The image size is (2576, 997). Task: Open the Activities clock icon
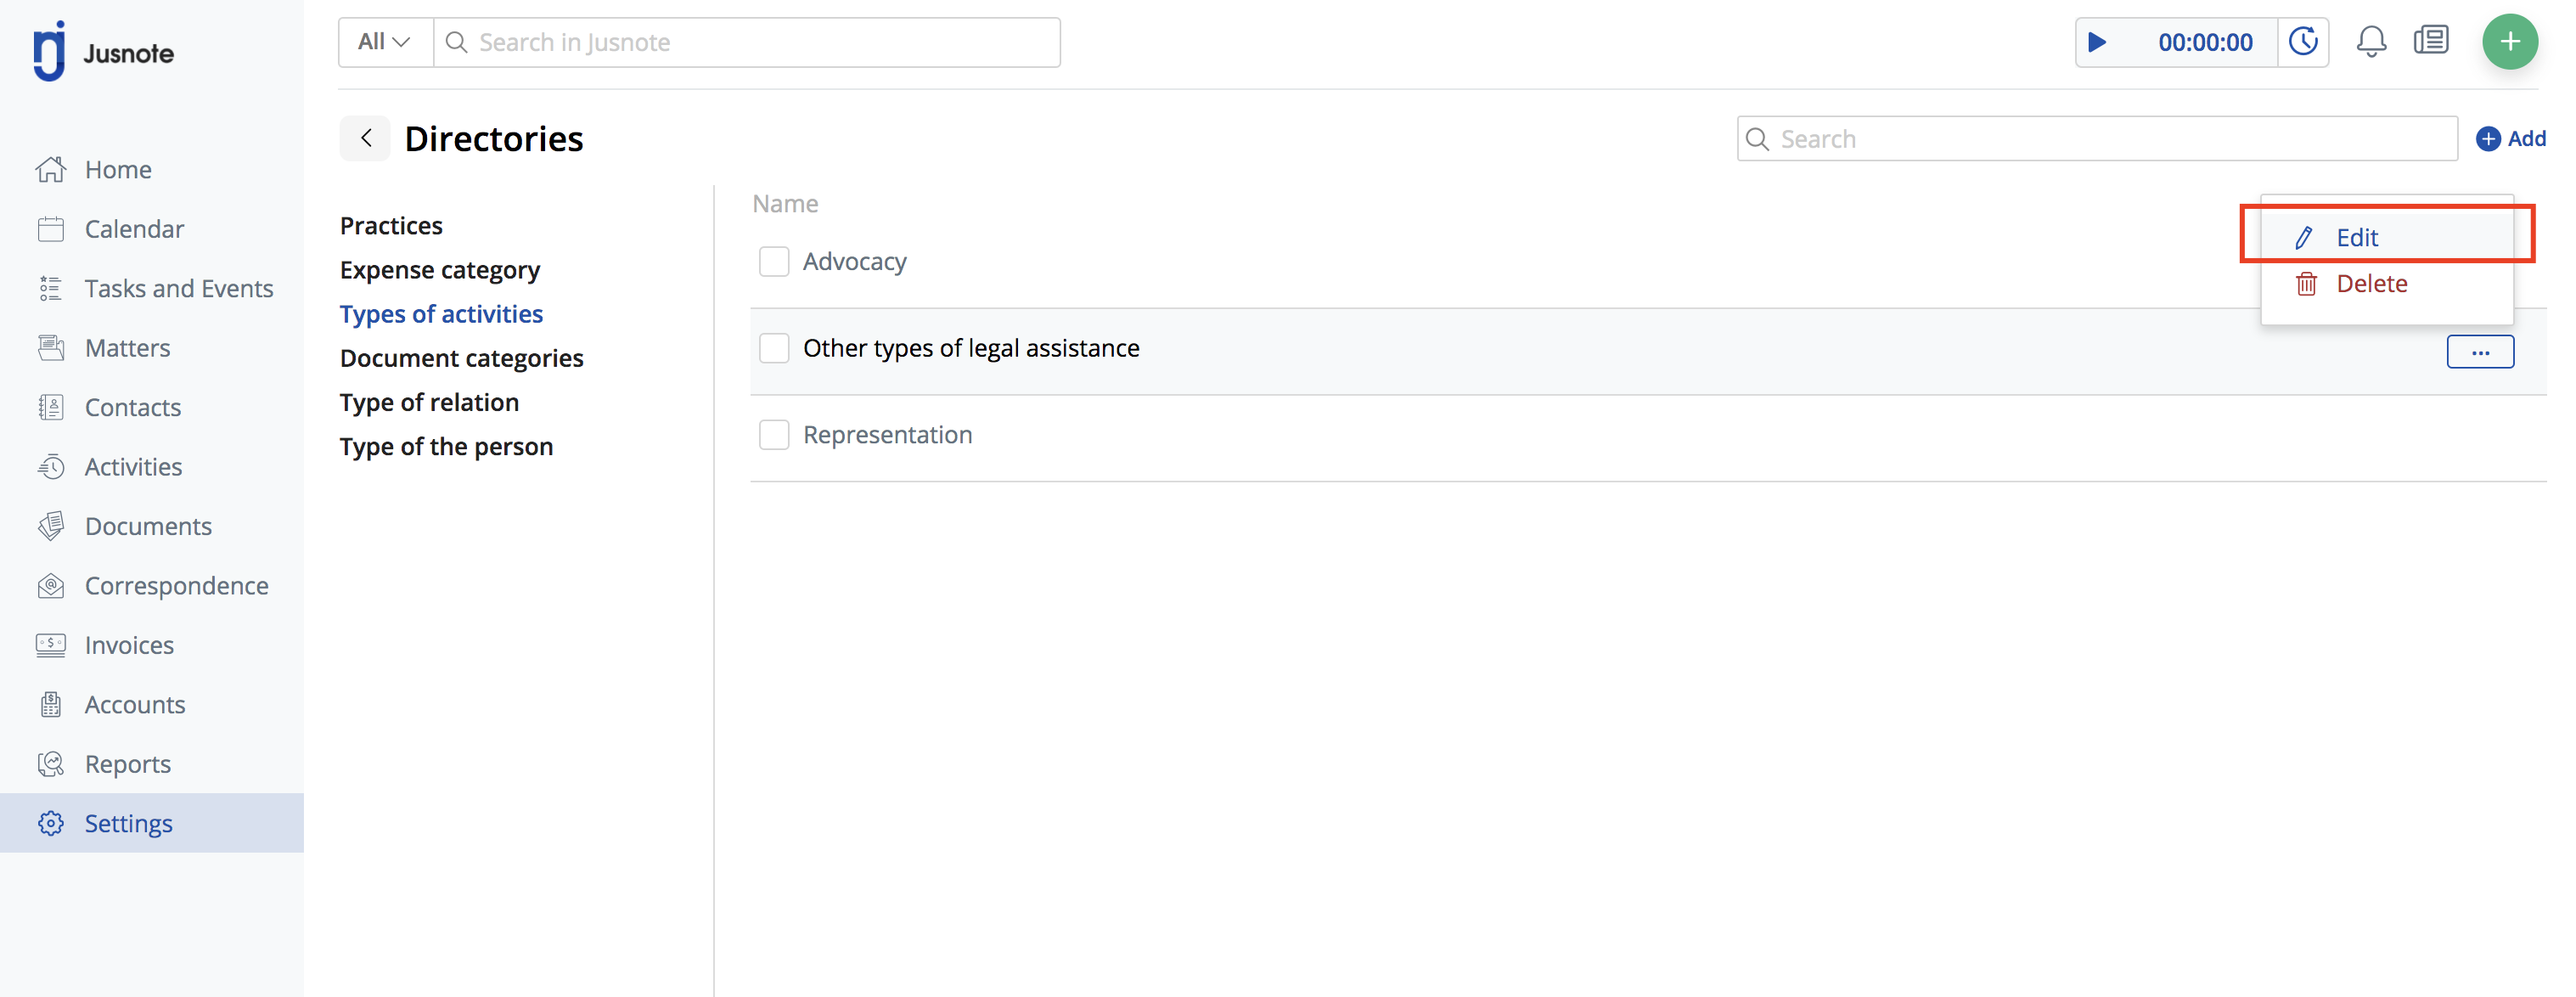[x=51, y=467]
